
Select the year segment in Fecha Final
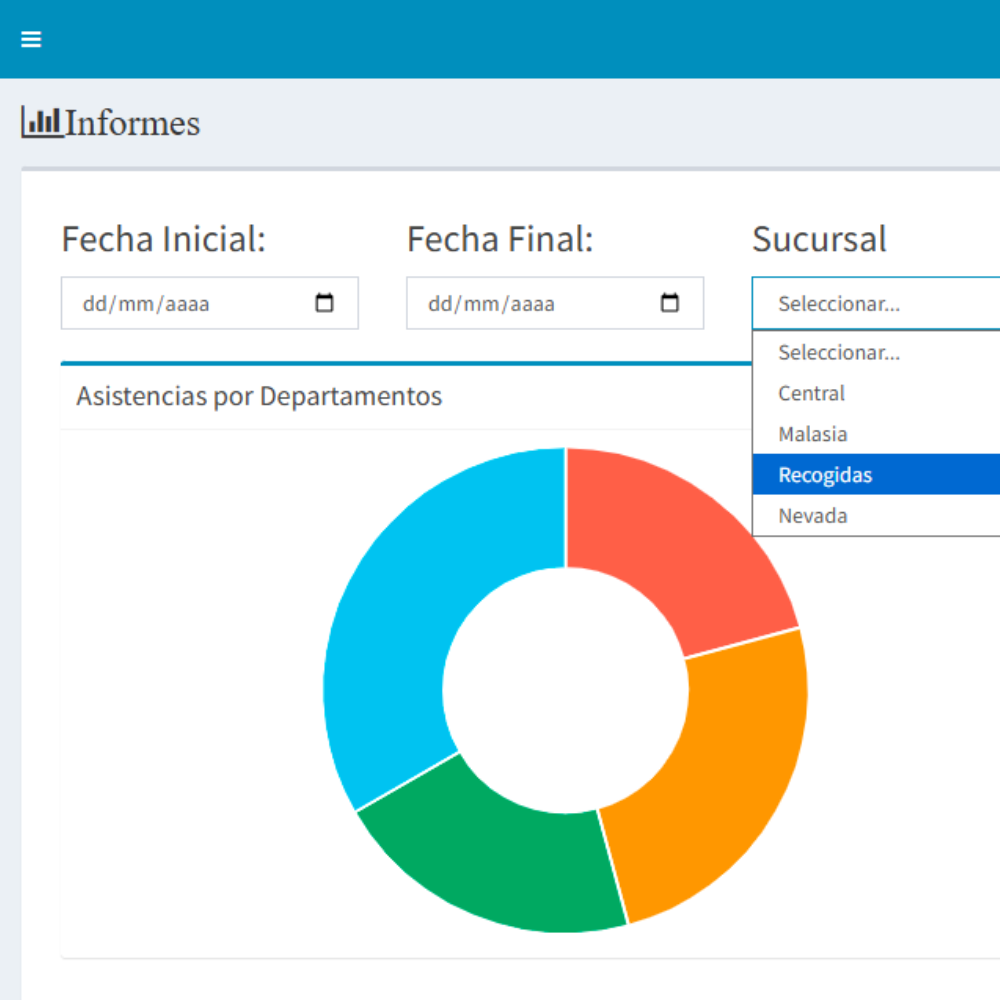tap(532, 304)
